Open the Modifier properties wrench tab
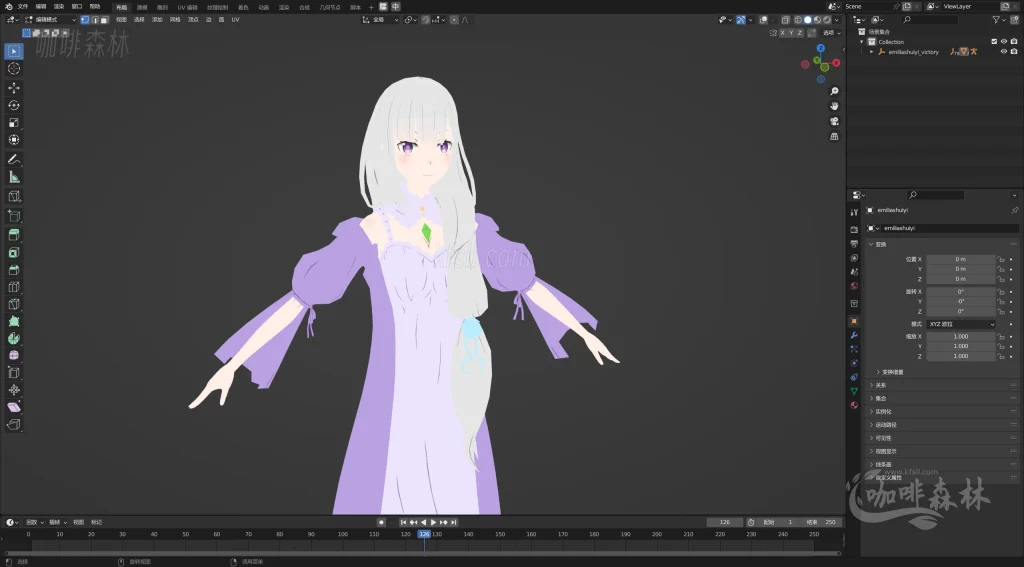 coord(854,335)
